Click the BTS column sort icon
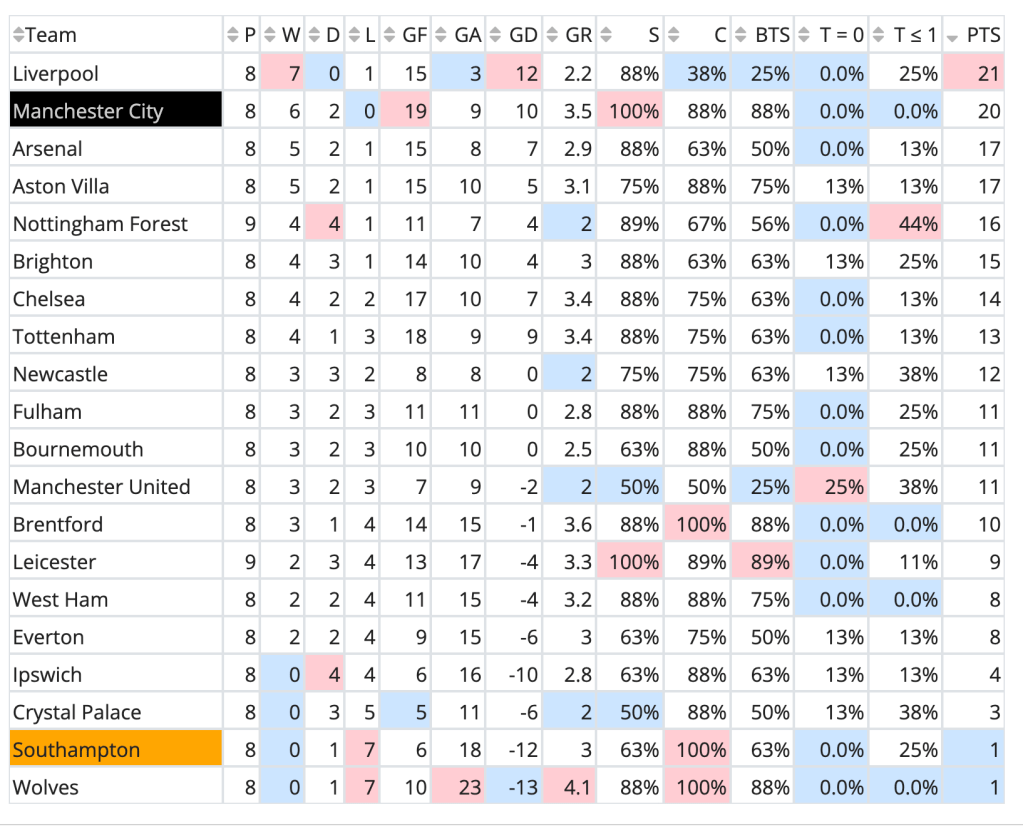 click(743, 36)
